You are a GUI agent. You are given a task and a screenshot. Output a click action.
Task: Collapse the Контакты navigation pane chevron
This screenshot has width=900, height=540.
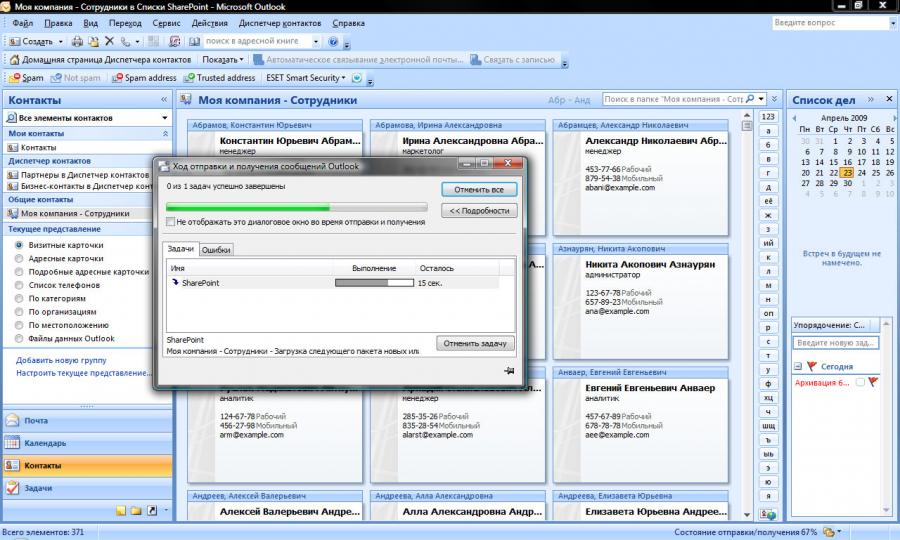pos(164,99)
